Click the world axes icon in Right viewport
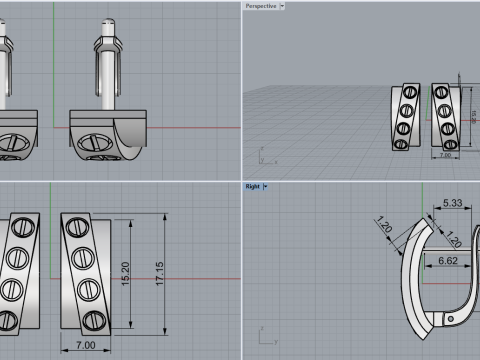Screen dimensions: 480x360 coord(268,335)
